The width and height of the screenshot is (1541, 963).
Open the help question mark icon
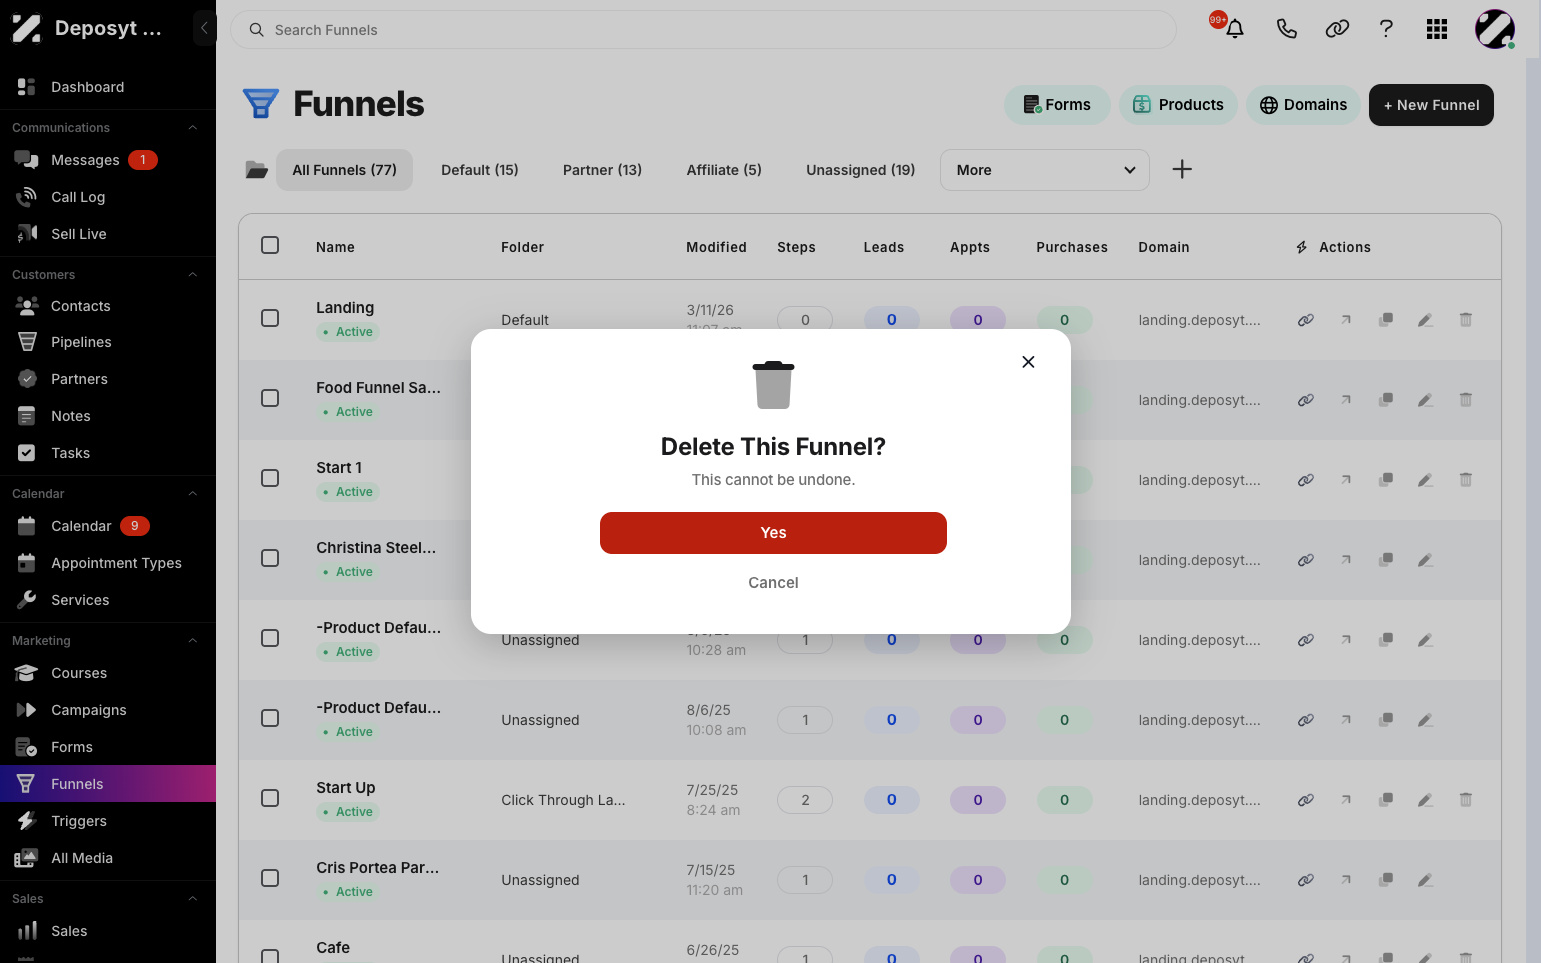click(1386, 29)
